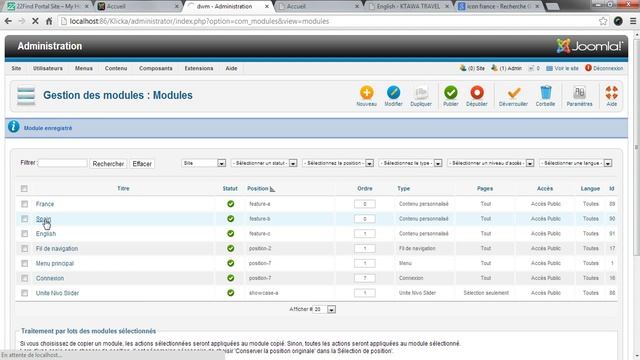The image size is (640, 360).
Task: Open the Menus menu
Action: 84,68
